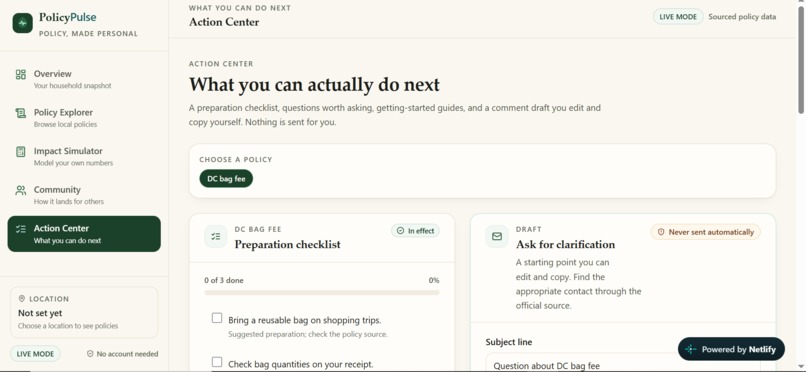
Task: Click the Action Center header title
Action: 224,22
